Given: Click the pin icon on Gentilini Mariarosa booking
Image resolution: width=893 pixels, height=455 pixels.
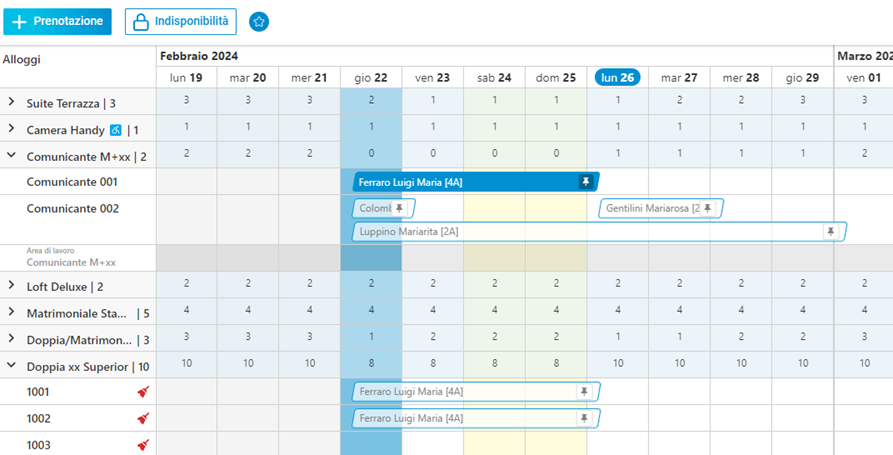Looking at the screenshot, I should tap(707, 208).
